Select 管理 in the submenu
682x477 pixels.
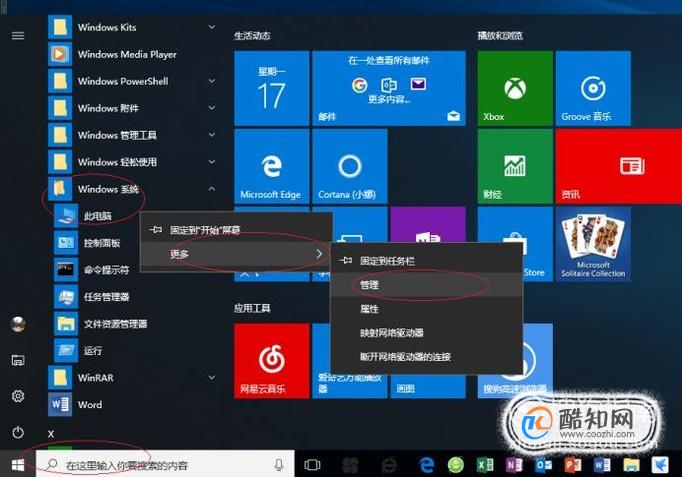click(427, 285)
